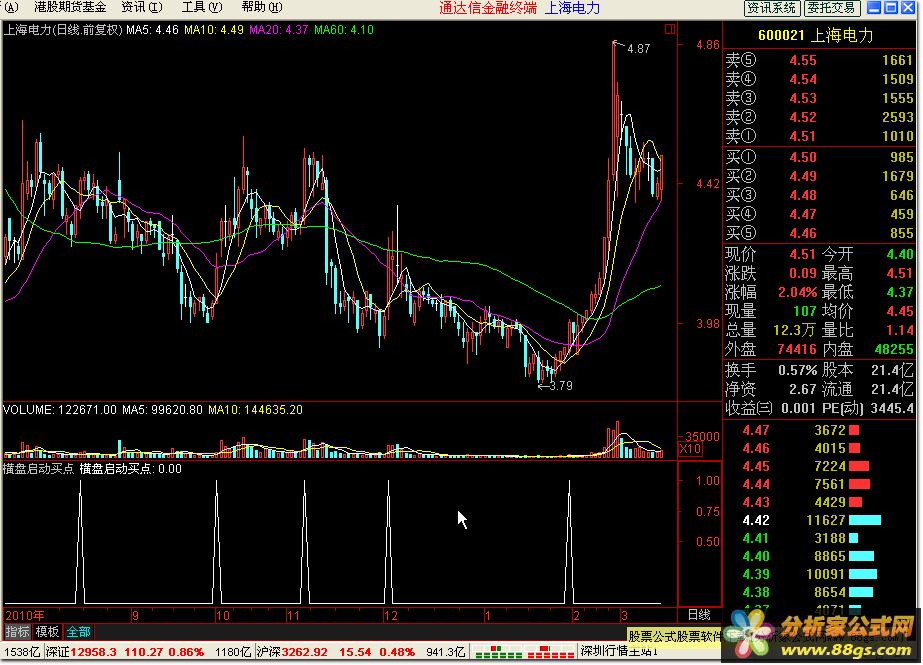Screen dimensions: 923x665
Task: Click the 深证 12958.3 index status entry
Action: (x=124, y=652)
